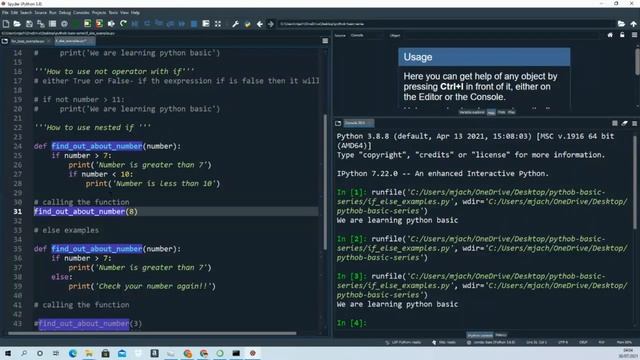640x360 pixels.
Task: Click the conda environment status bar entry
Action: click(x=491, y=342)
